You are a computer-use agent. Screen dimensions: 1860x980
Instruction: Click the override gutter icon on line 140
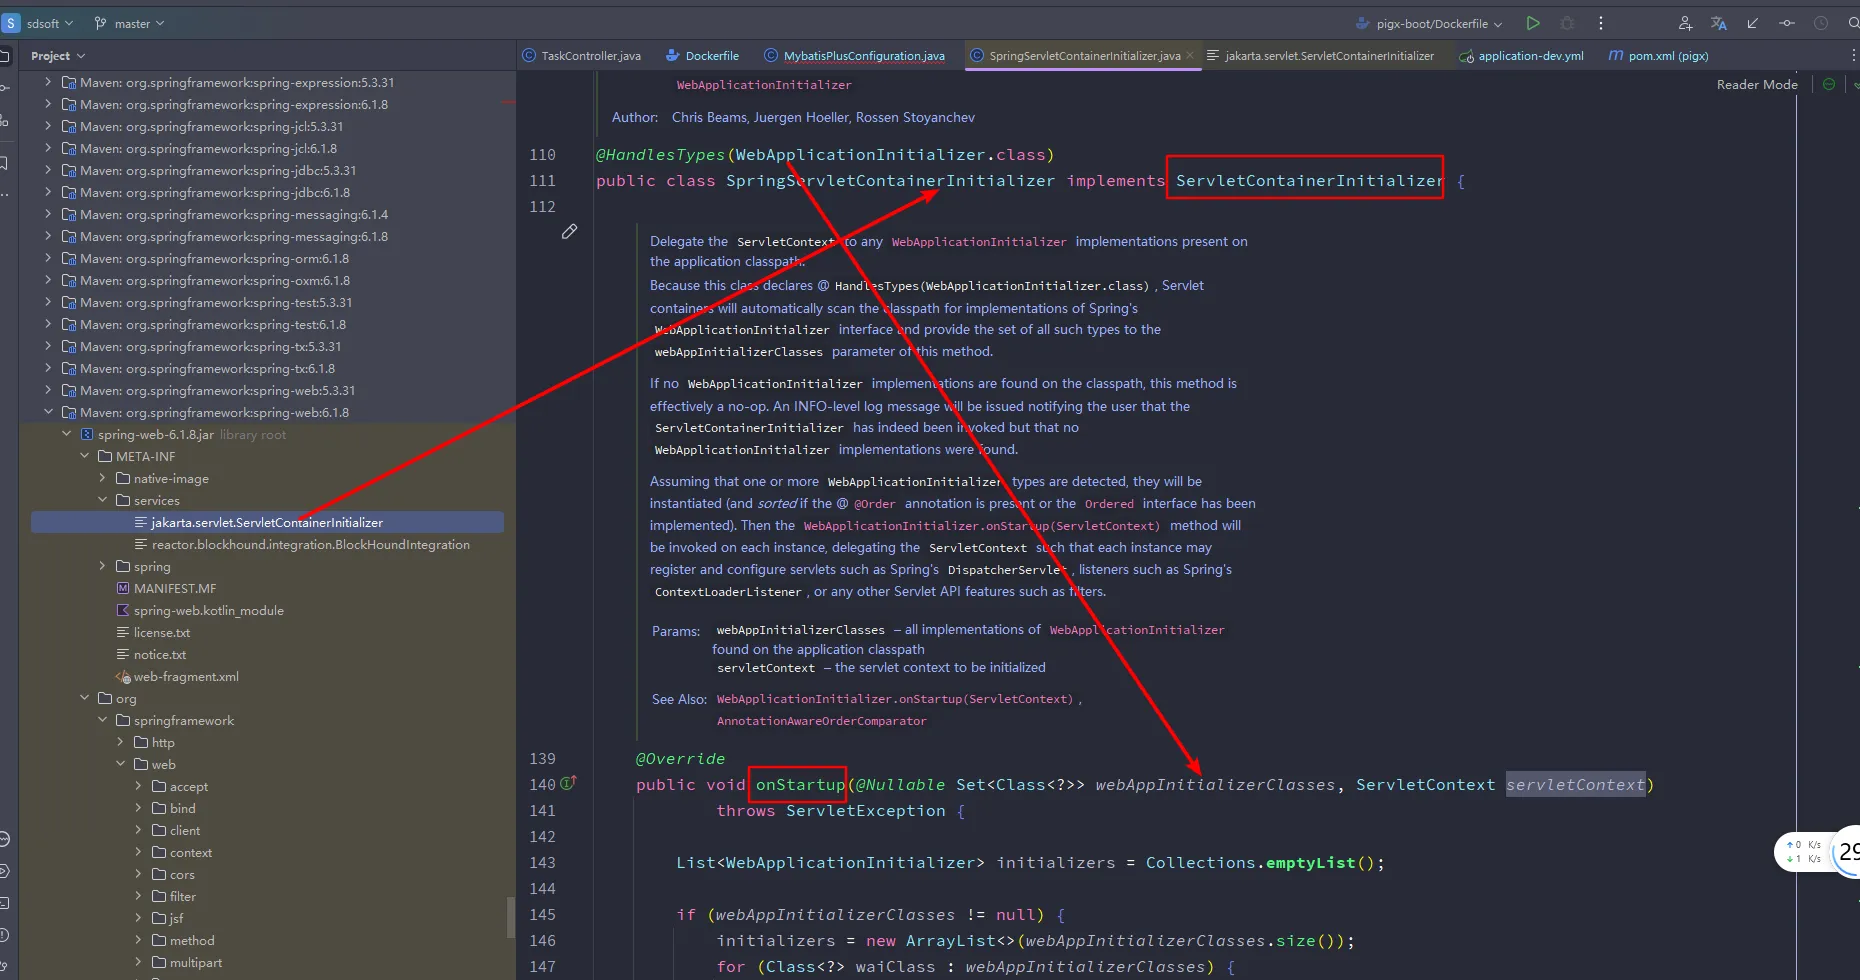[568, 784]
